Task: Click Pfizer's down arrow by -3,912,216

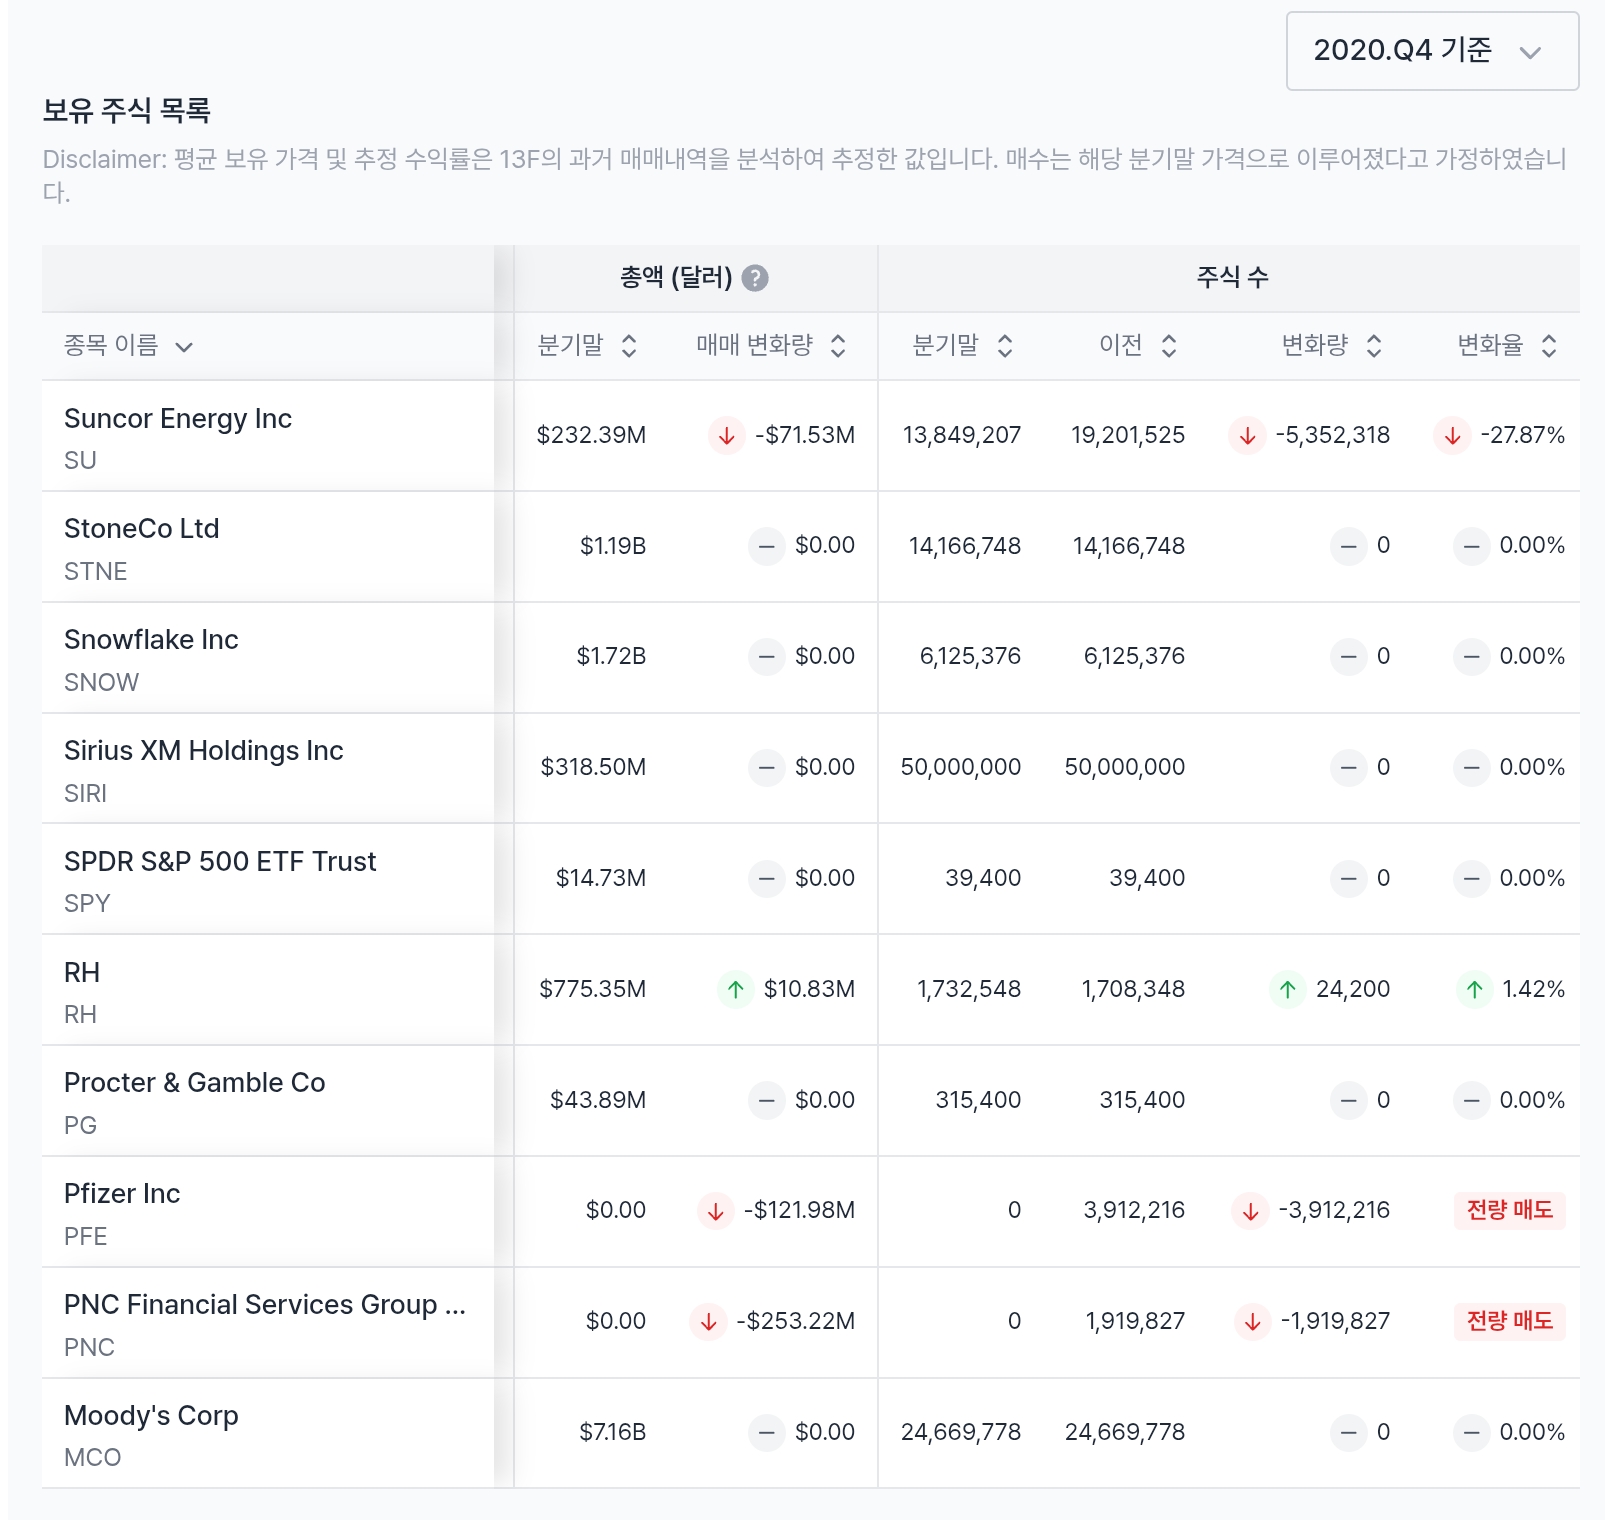Action: 1251,1211
